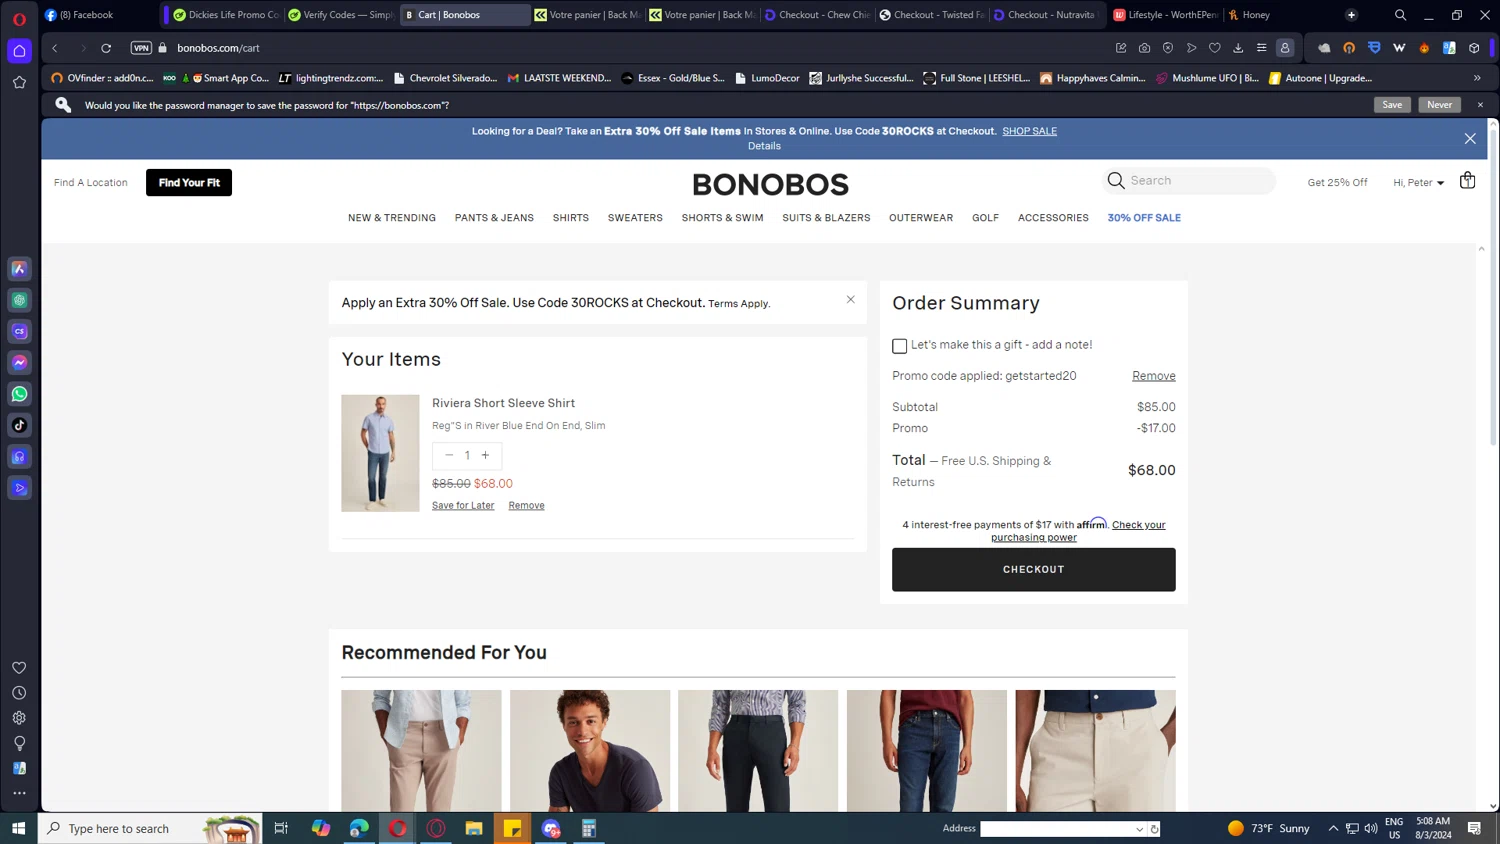Image resolution: width=1500 pixels, height=844 pixels.
Task: Open the Riviera Short Sleeve Shirt thumbnail
Action: pos(380,453)
